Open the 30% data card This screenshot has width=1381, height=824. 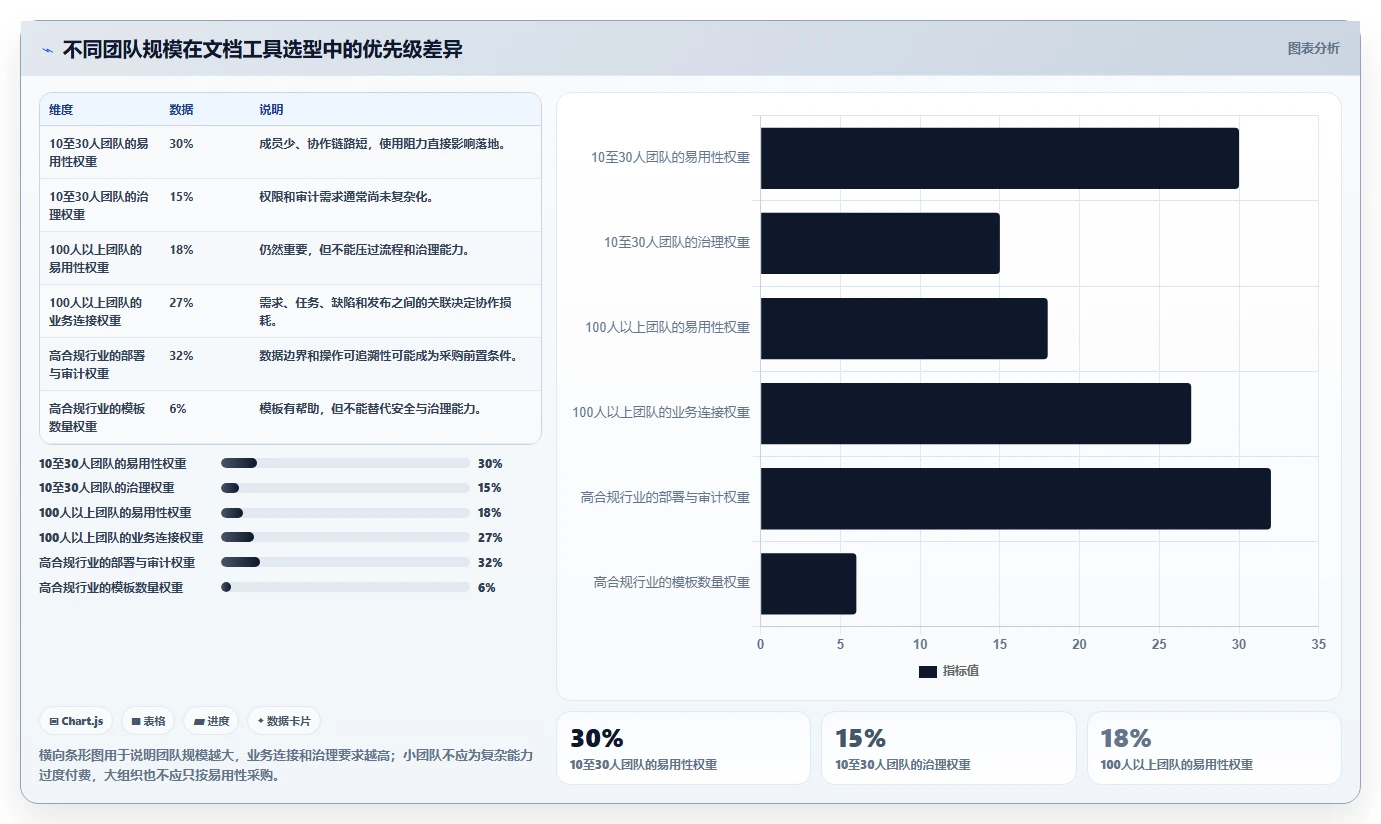[x=683, y=748]
